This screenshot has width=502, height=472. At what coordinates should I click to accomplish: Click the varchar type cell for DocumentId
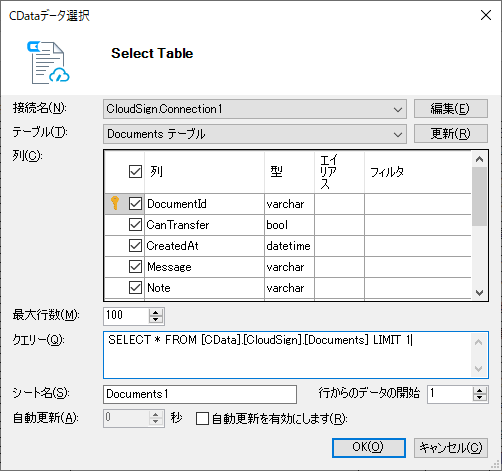tap(289, 204)
